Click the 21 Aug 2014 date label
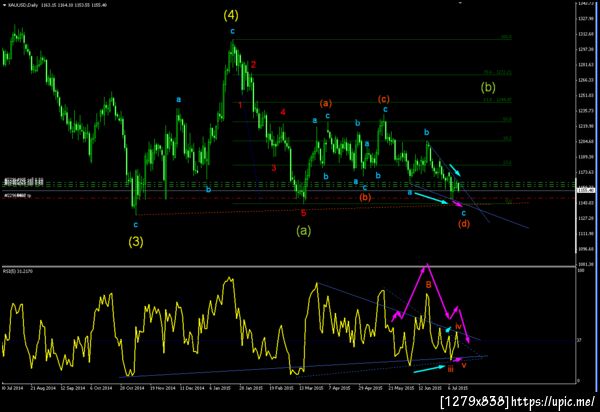The image size is (600, 412). coord(43,388)
